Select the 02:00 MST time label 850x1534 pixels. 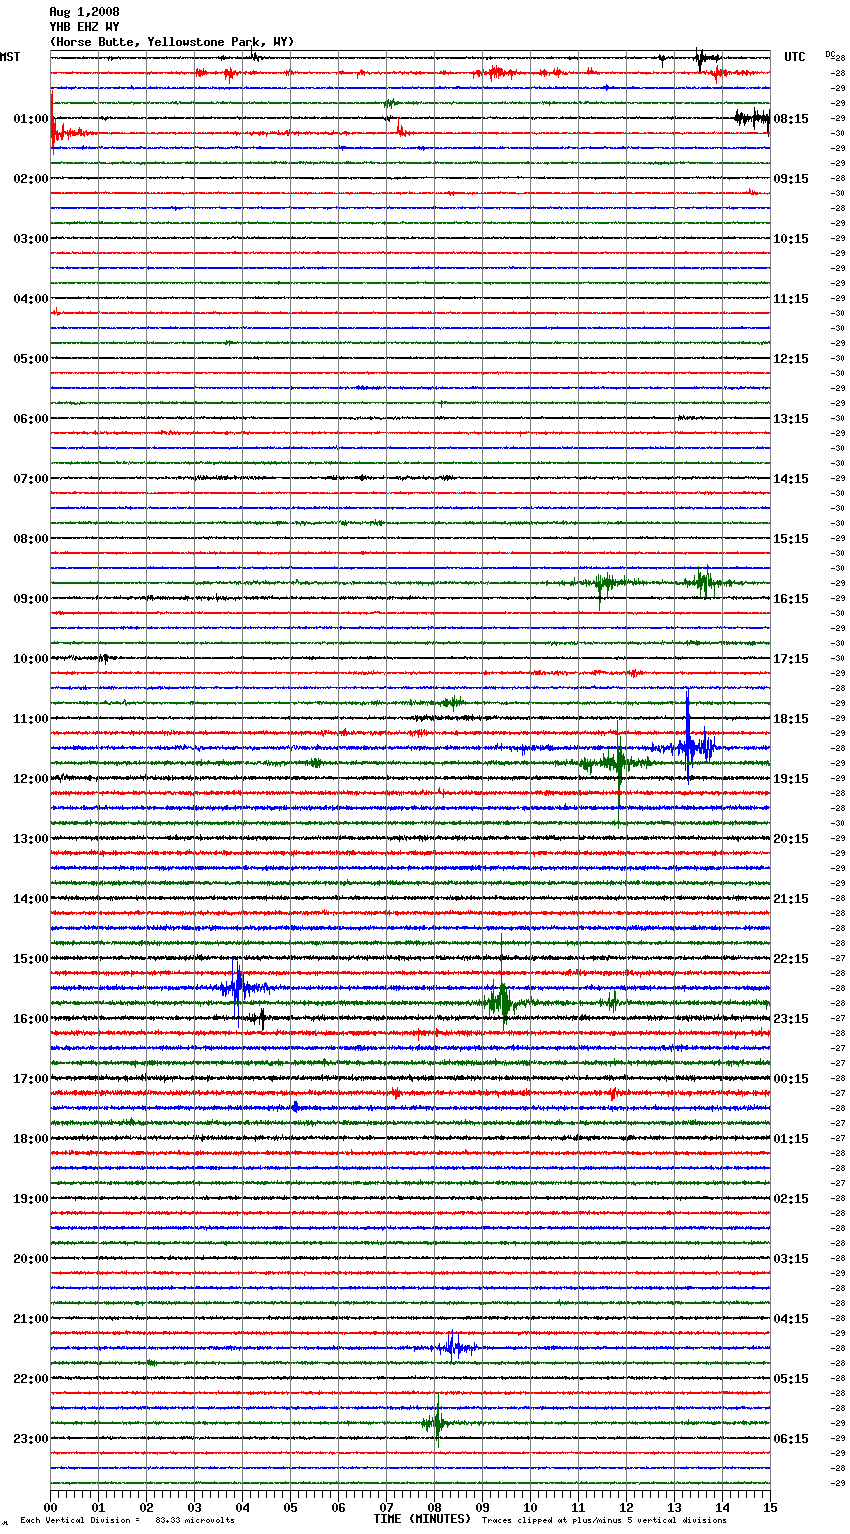(31, 179)
